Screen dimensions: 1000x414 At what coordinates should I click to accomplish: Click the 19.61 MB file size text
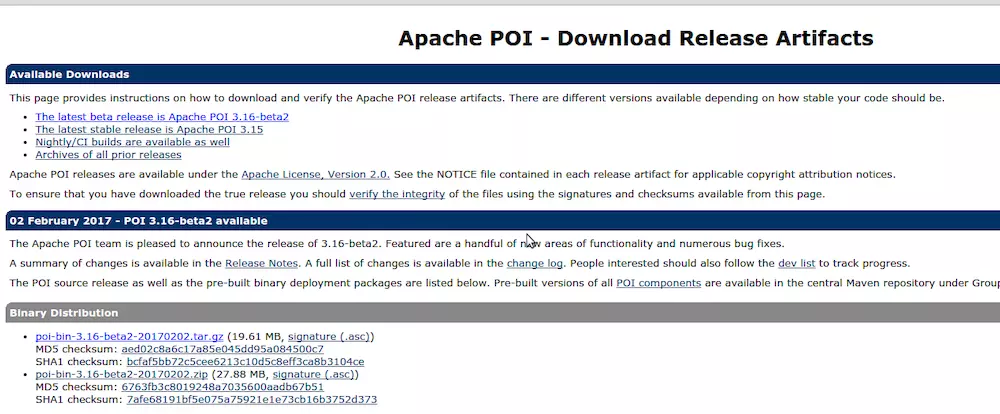coord(256,337)
